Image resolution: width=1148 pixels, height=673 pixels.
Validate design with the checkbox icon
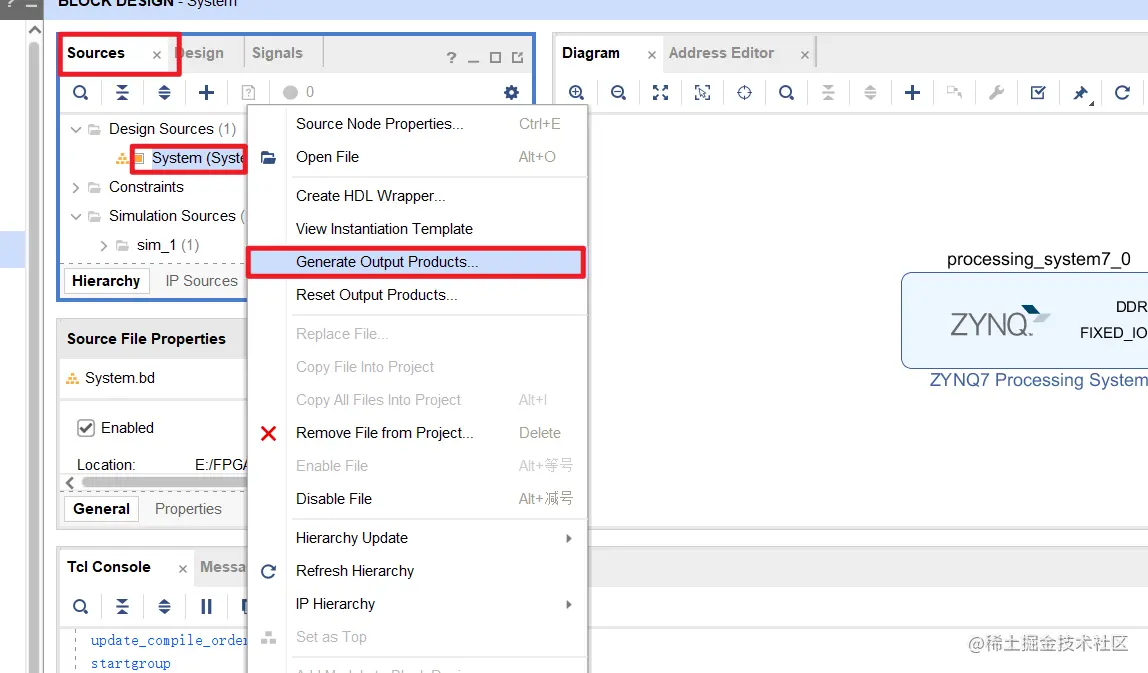(x=1037, y=92)
